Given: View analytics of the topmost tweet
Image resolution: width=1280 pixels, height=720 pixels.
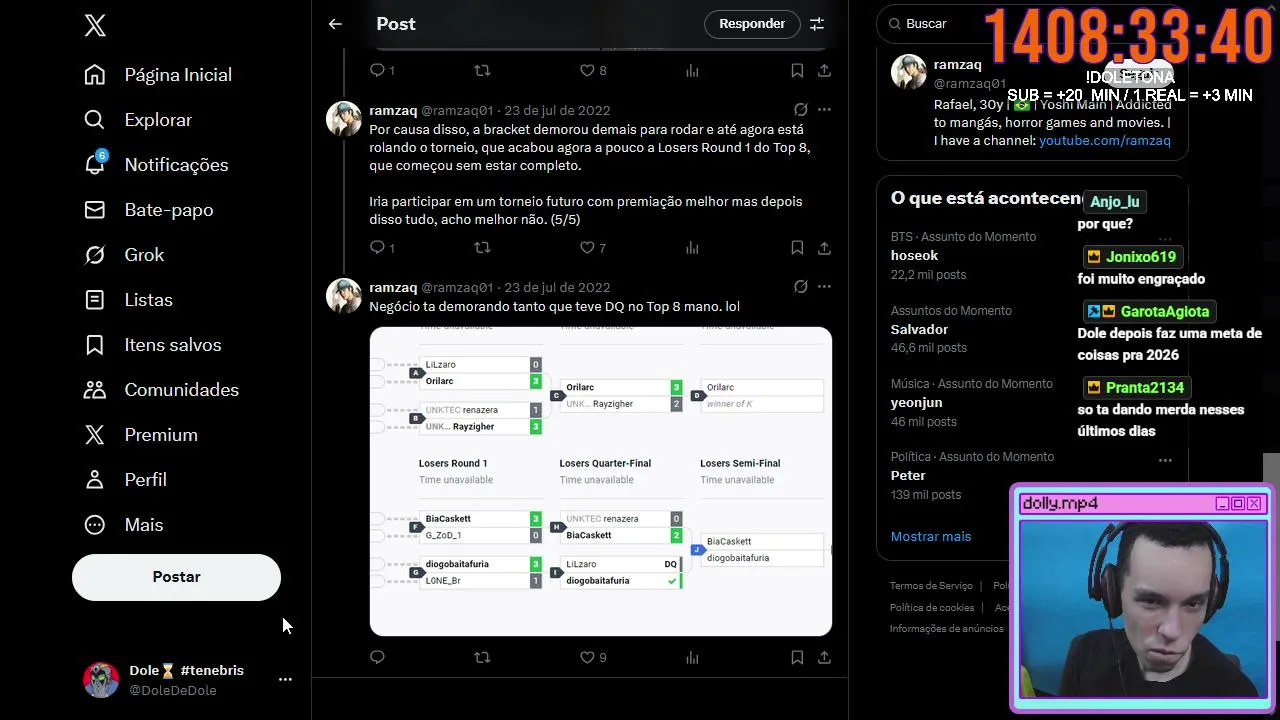Looking at the screenshot, I should 692,71.
